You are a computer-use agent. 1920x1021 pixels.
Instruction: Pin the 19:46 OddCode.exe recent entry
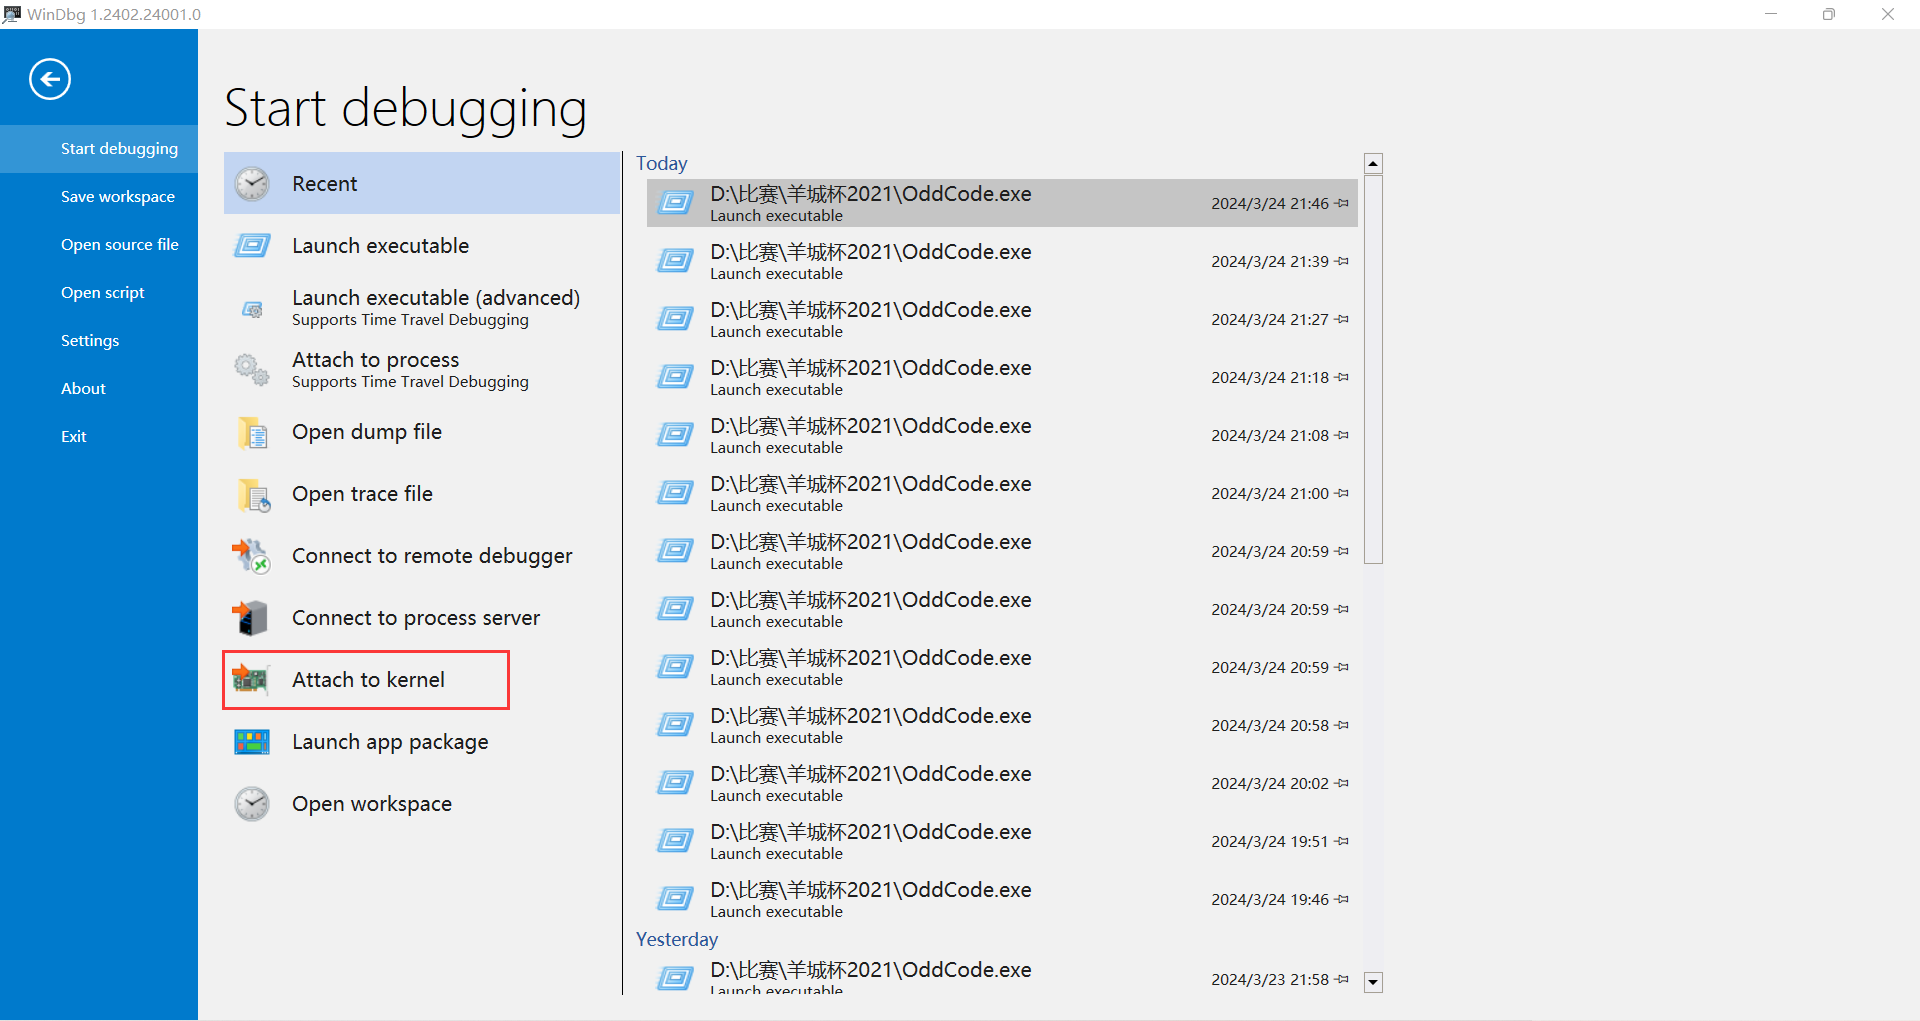1342,899
